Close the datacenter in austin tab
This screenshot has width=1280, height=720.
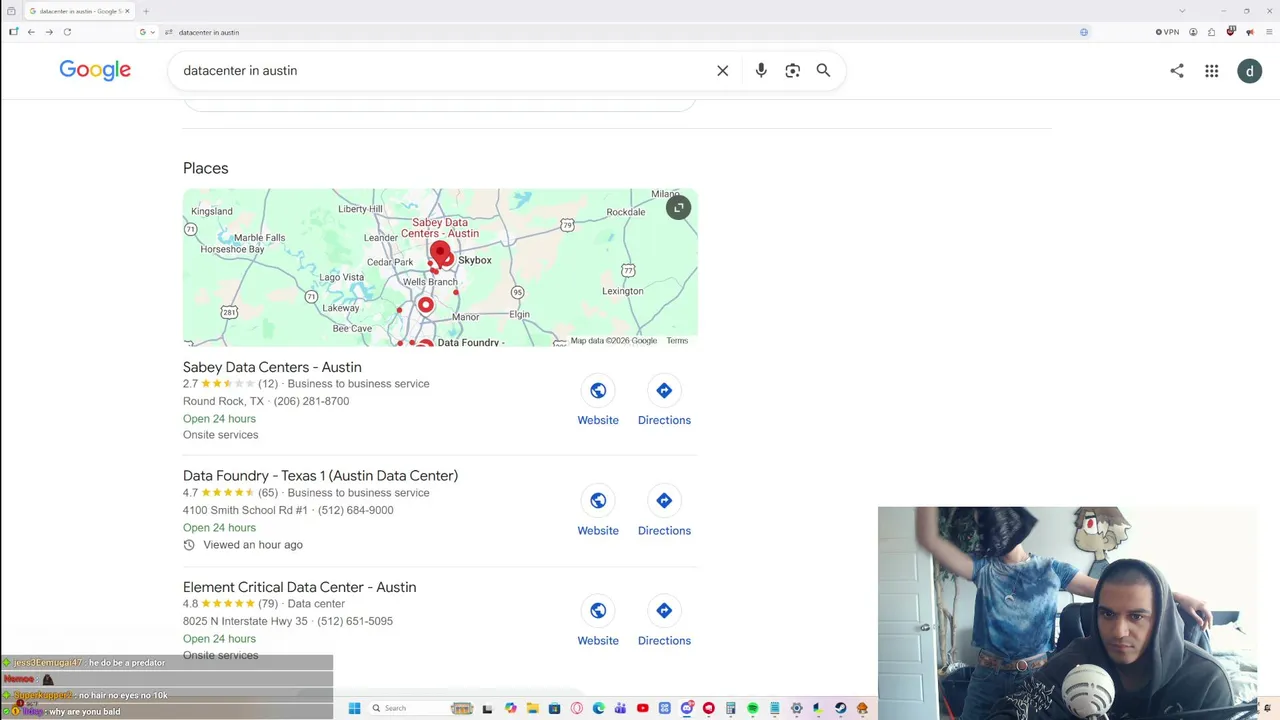pos(127,11)
